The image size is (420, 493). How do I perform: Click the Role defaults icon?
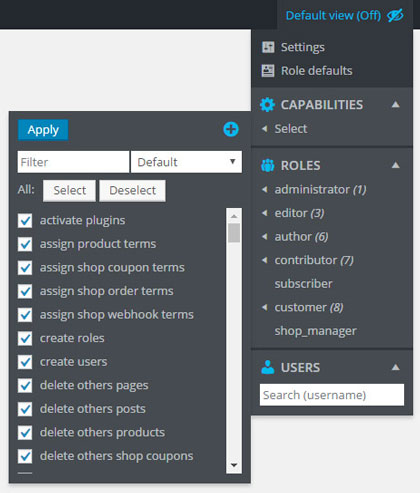[268, 71]
